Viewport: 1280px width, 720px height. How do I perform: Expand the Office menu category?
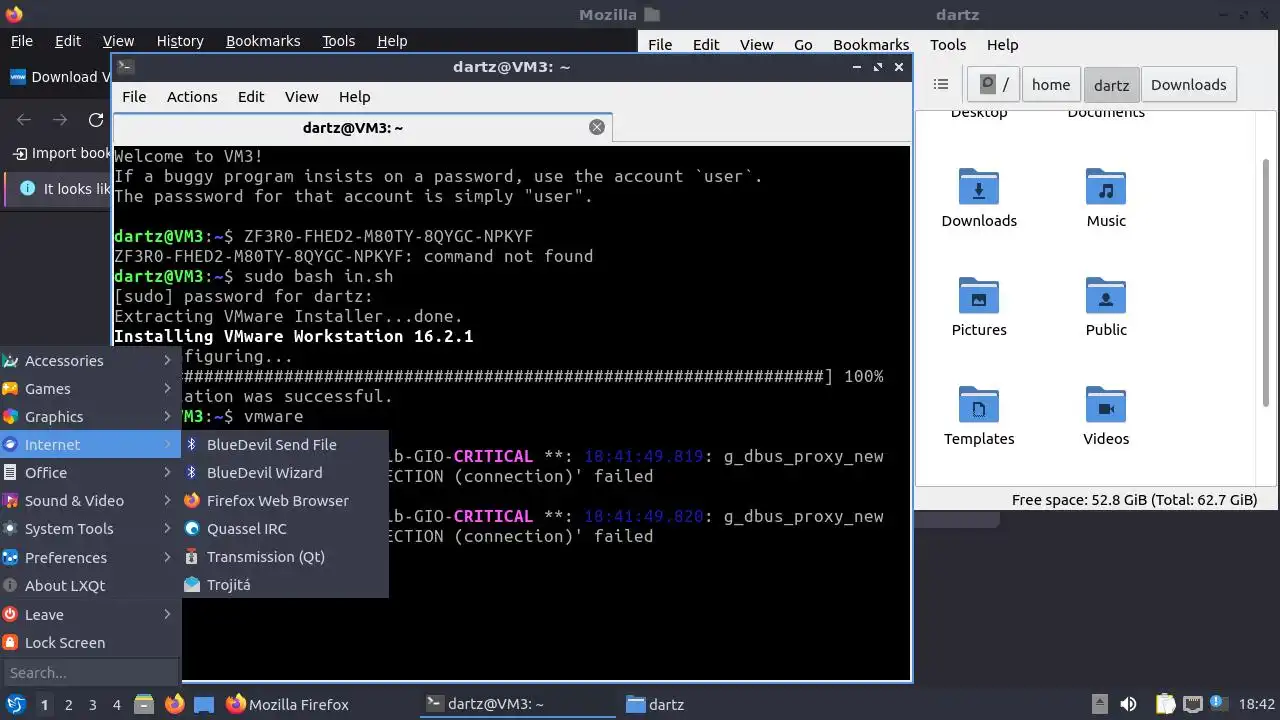(90, 473)
